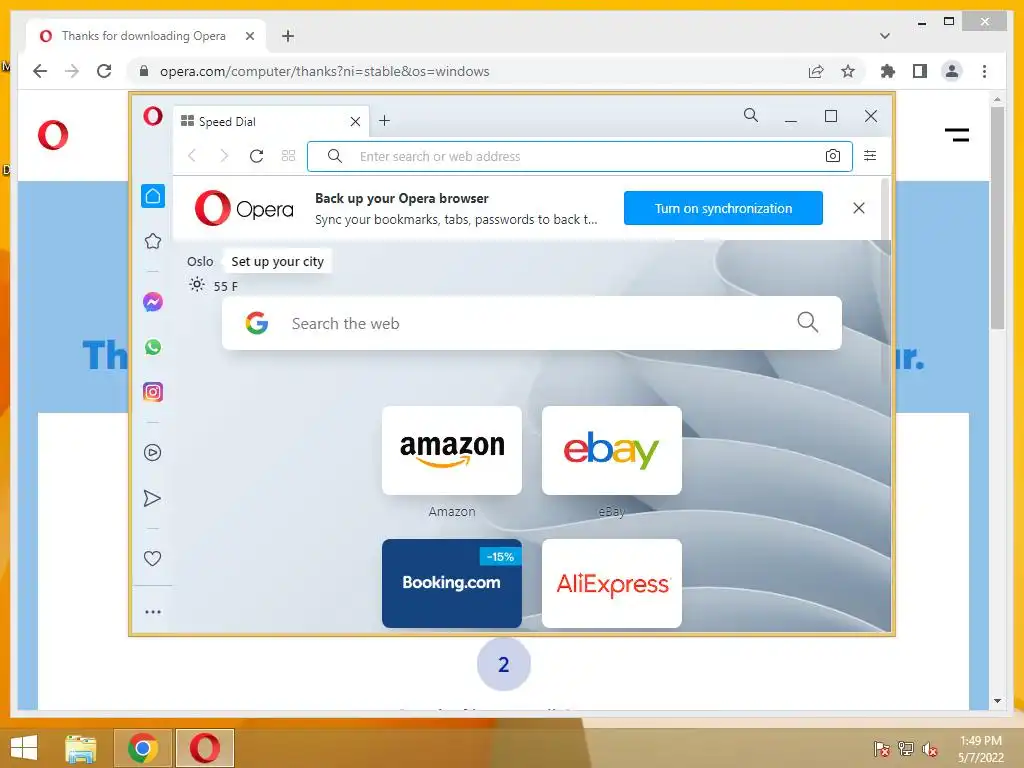Viewport: 1024px width, 768px height.
Task: Click the Opera tab search magnifier icon
Action: [751, 116]
